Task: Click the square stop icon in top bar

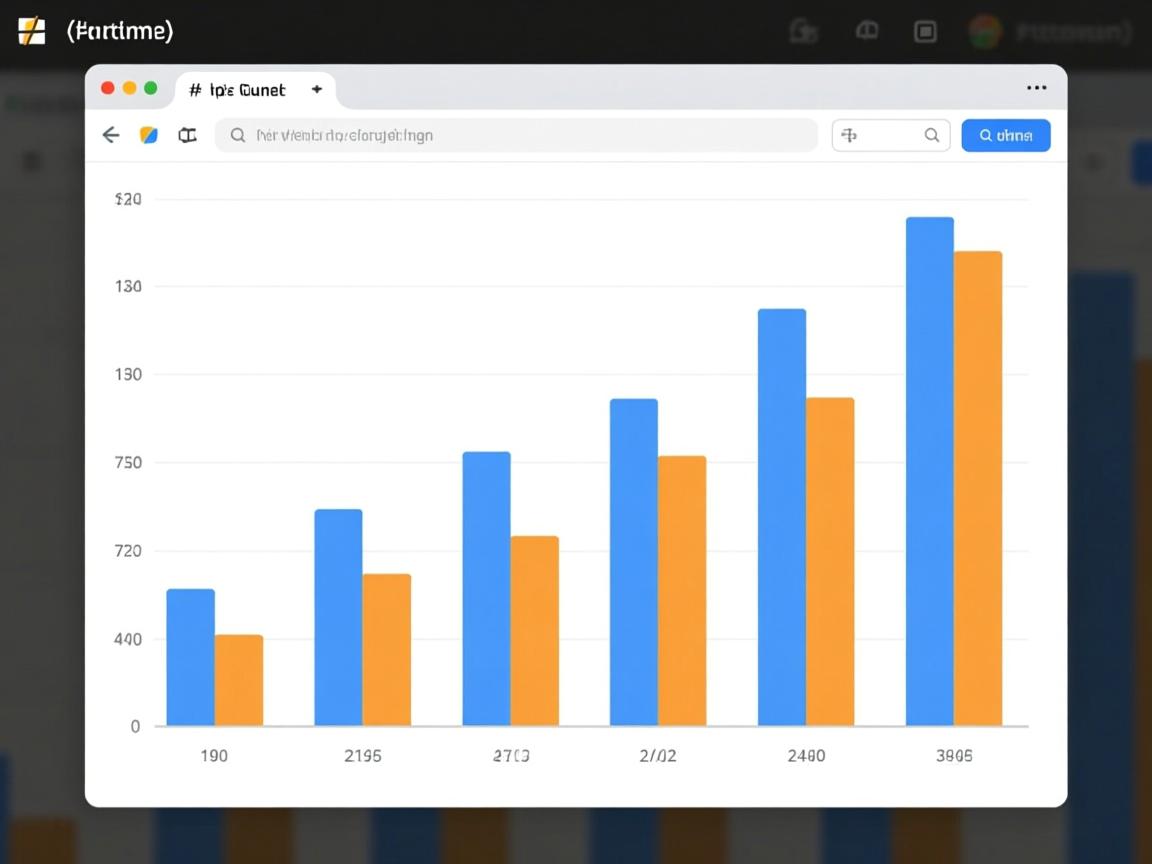Action: tap(925, 32)
